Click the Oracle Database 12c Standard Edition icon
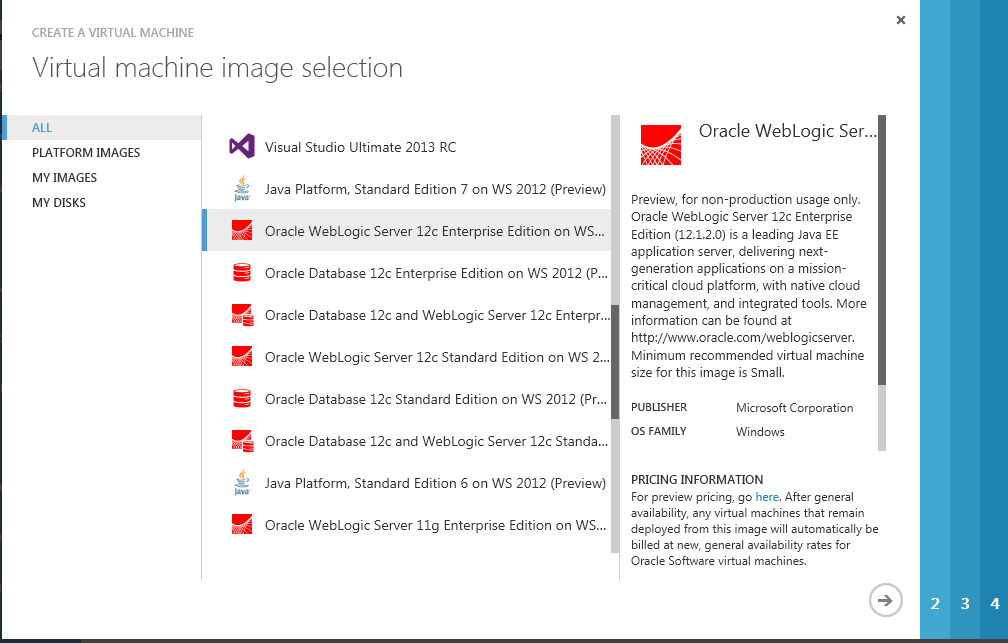The image size is (1008, 643). tap(241, 399)
